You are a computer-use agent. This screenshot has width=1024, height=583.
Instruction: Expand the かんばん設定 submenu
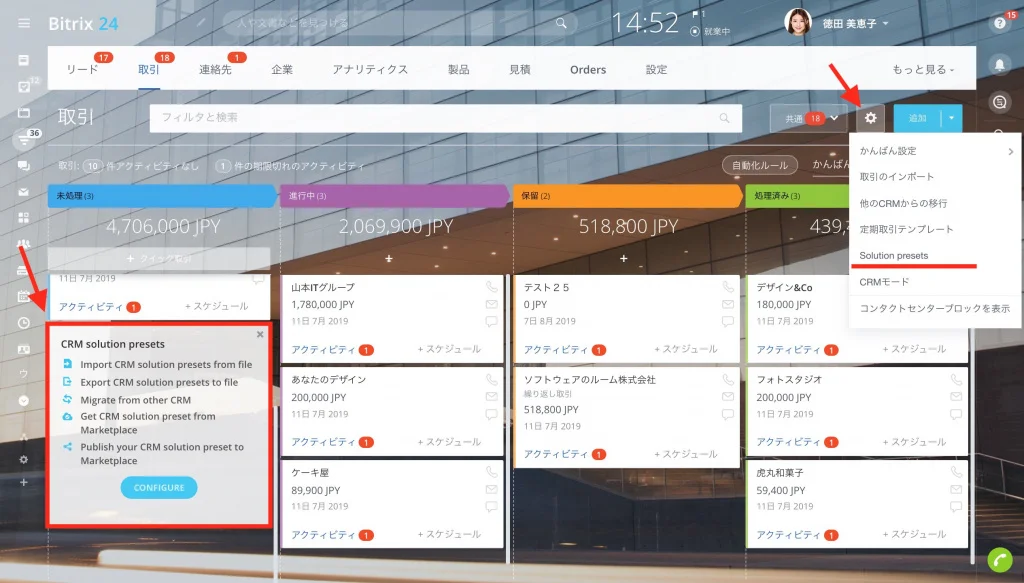[x=935, y=151]
